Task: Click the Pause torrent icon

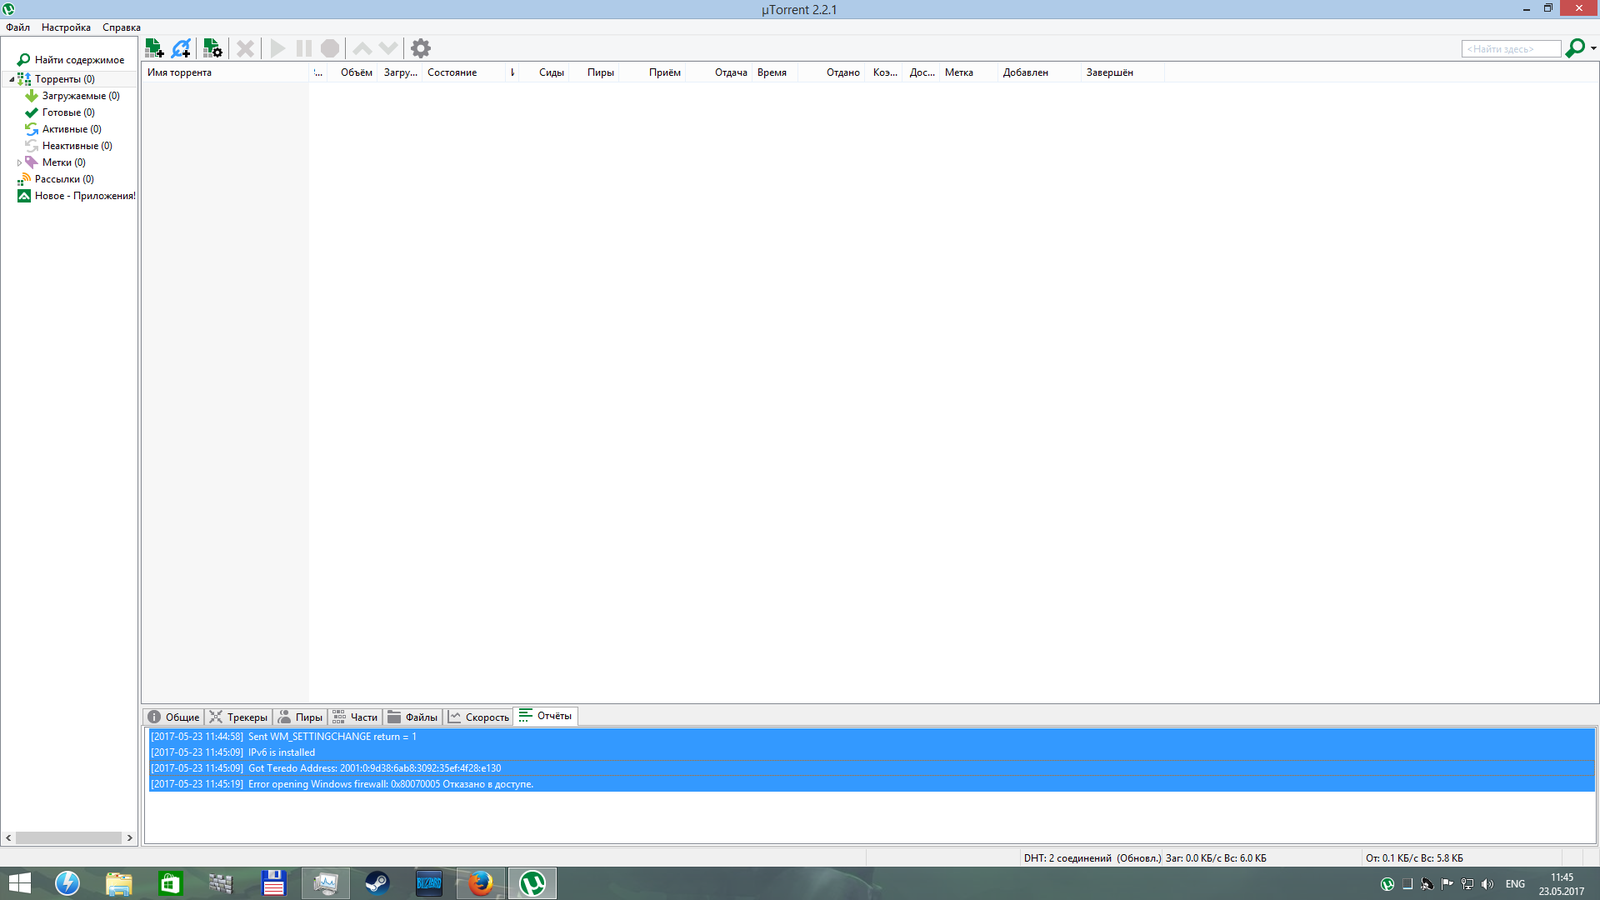Action: (x=304, y=48)
